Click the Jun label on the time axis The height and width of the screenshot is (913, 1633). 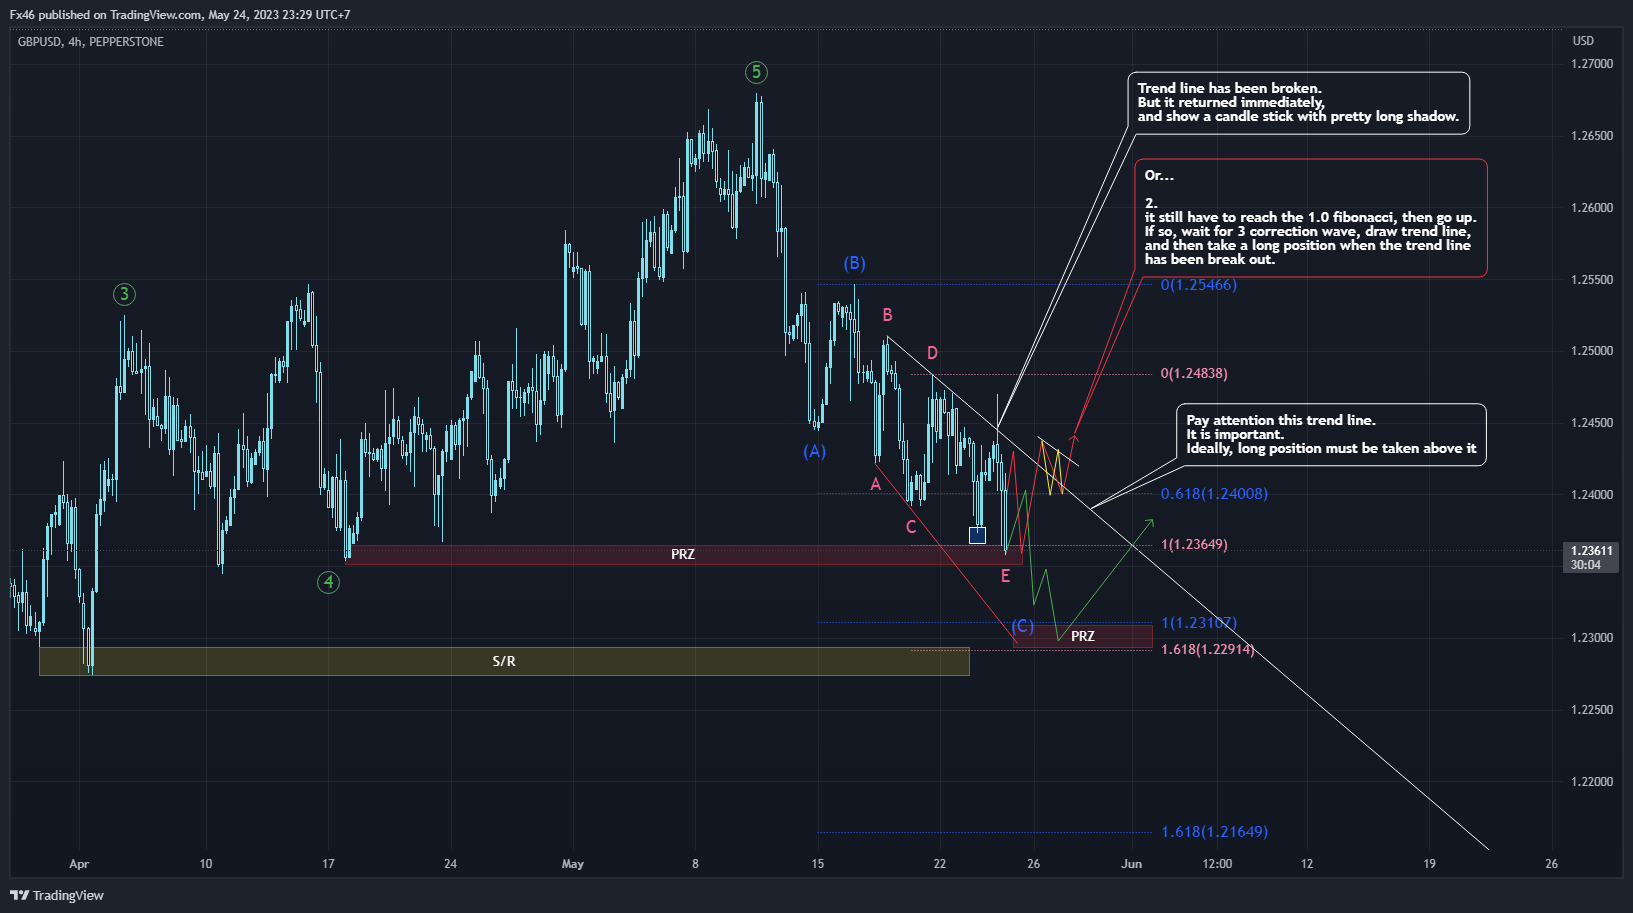[1132, 864]
